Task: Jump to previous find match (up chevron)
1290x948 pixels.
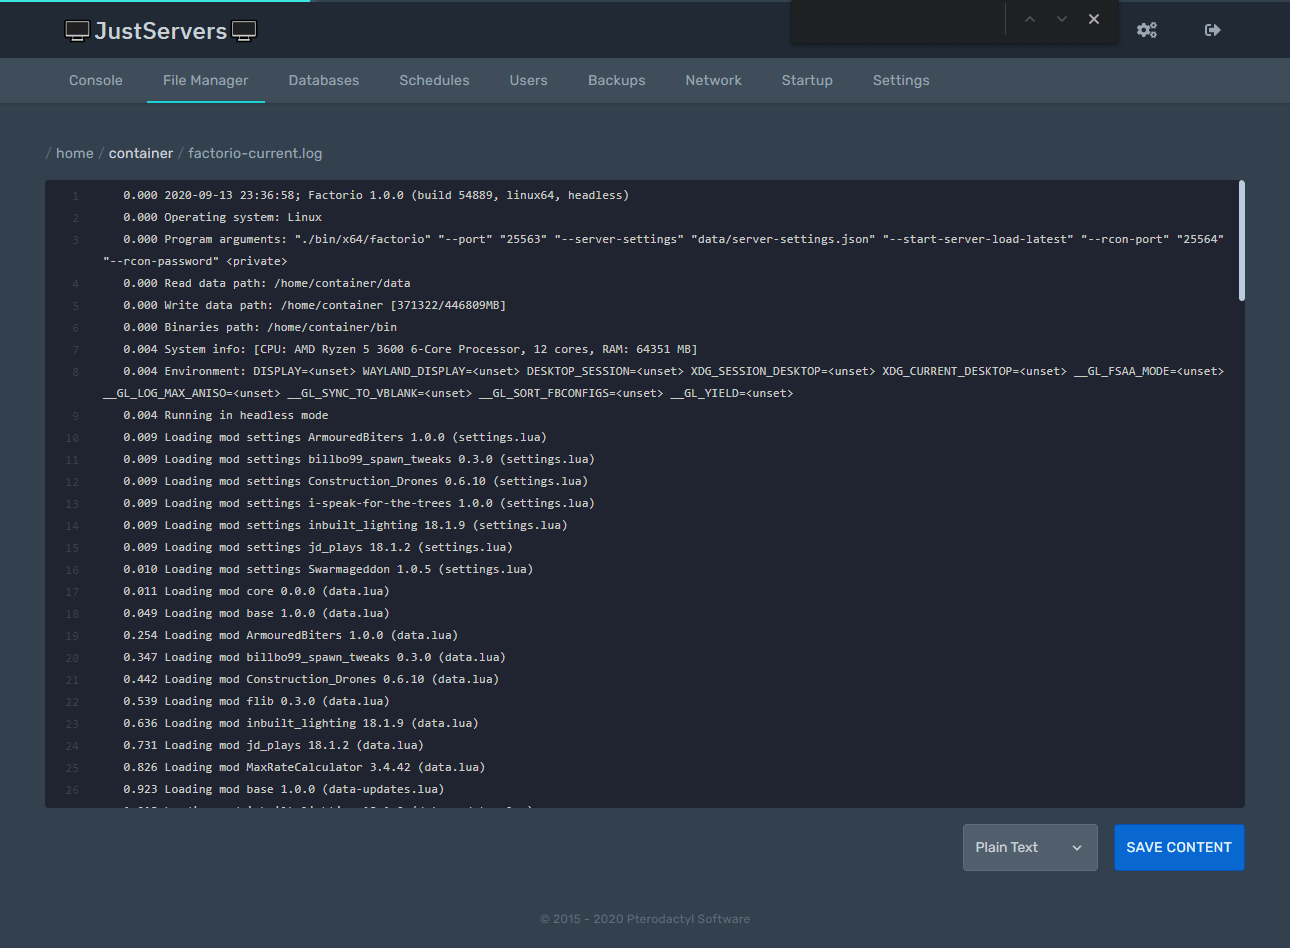Action: [x=1030, y=19]
